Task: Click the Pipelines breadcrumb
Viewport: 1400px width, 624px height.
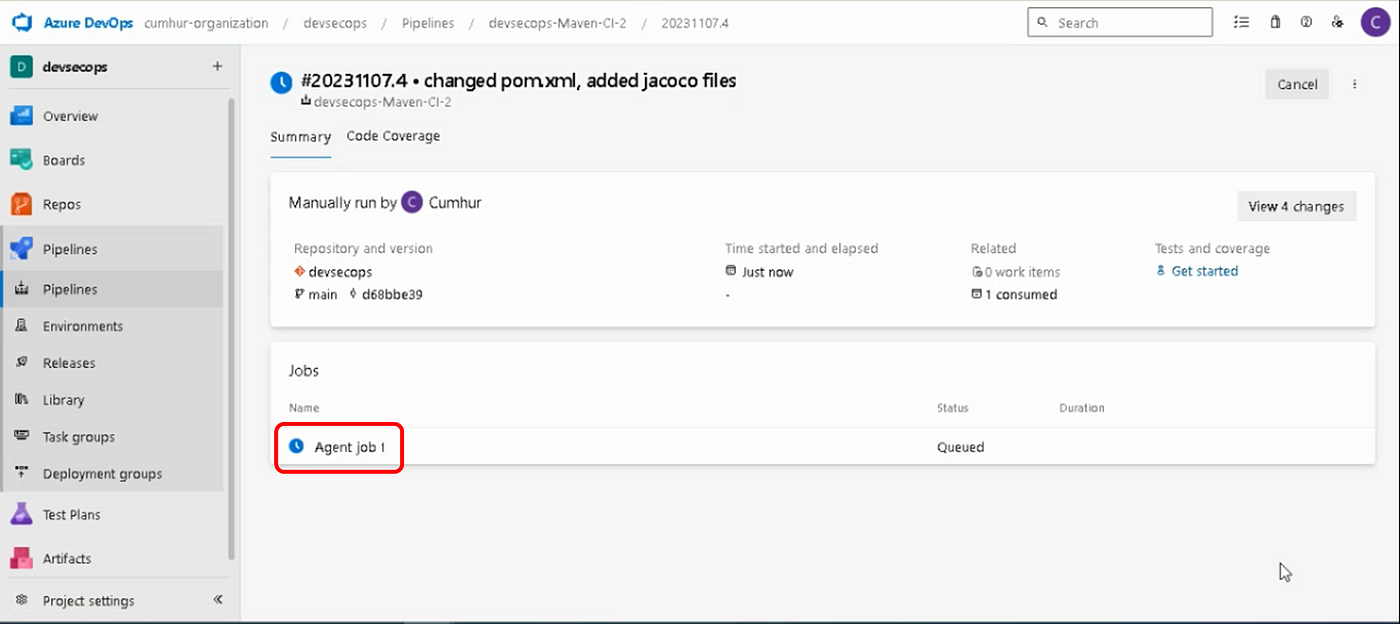Action: (x=429, y=23)
